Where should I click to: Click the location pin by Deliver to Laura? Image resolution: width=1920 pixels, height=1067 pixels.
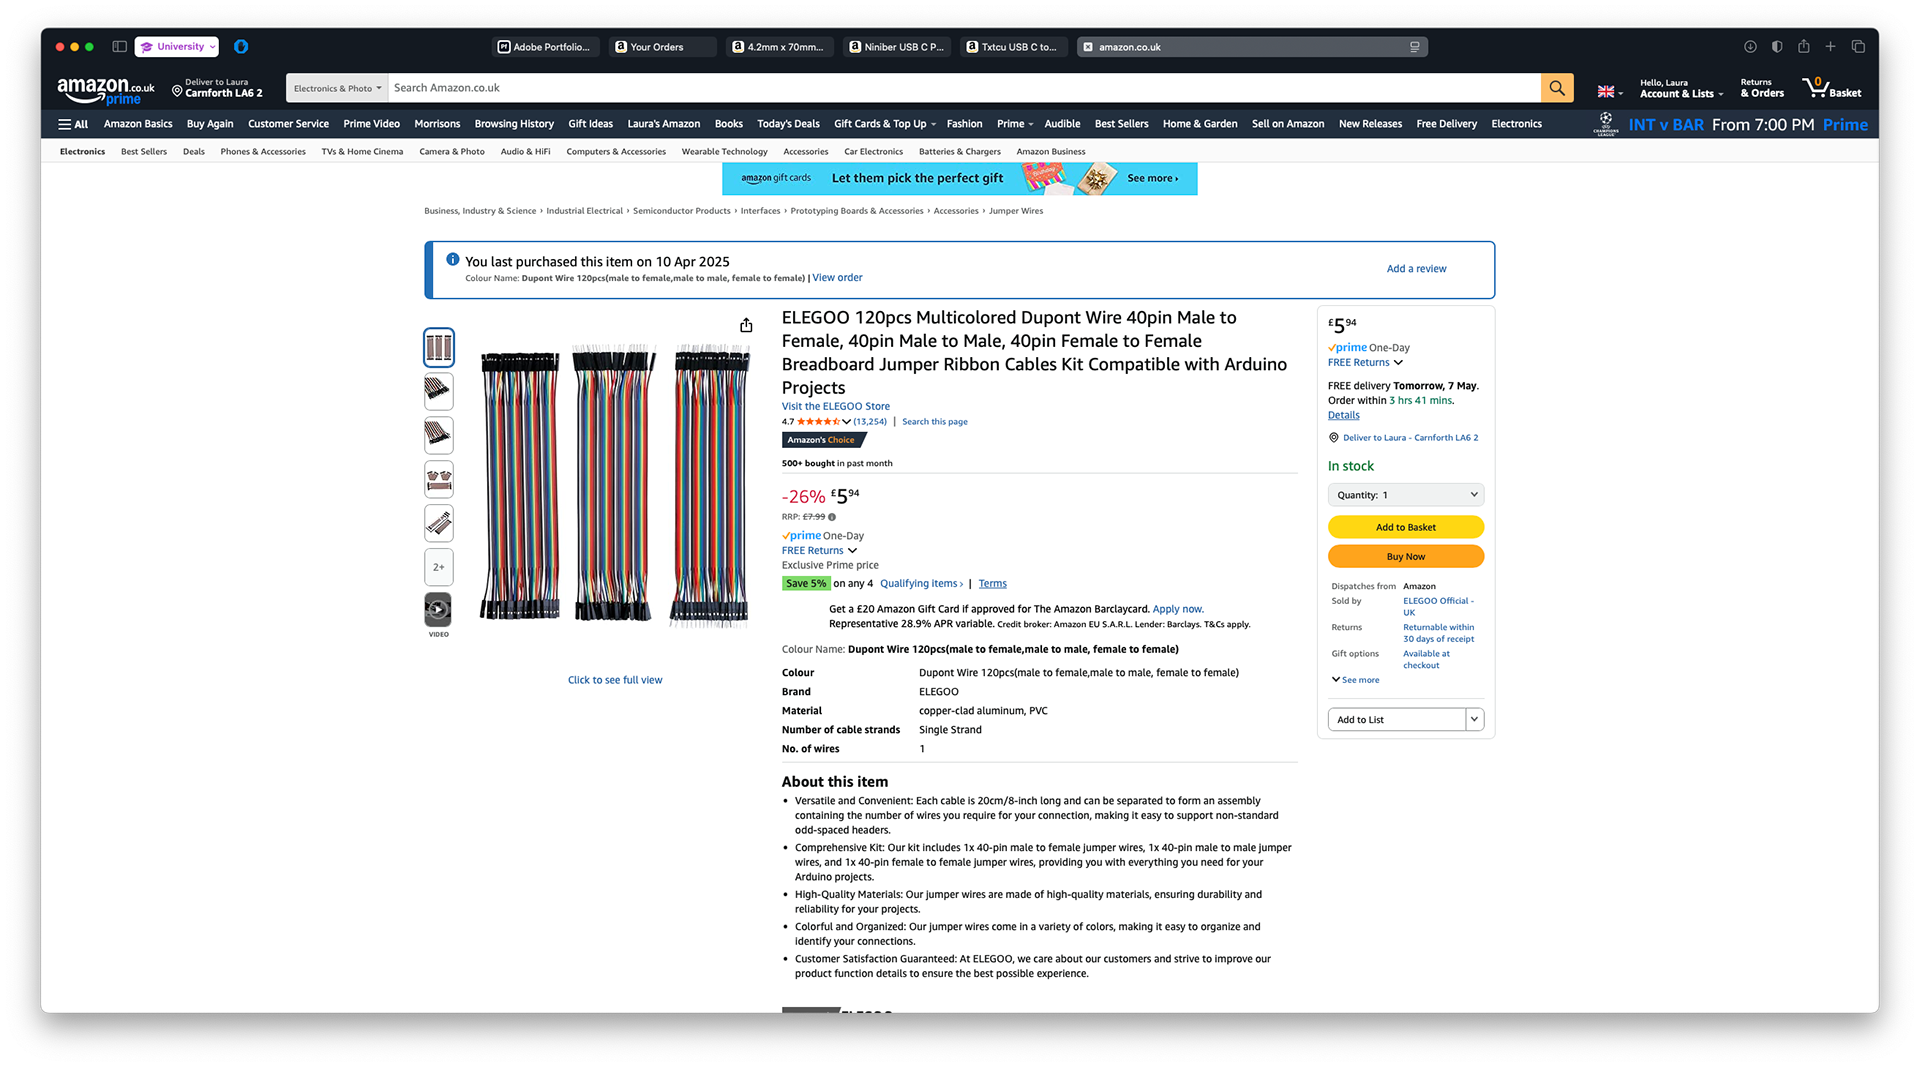pos(177,91)
